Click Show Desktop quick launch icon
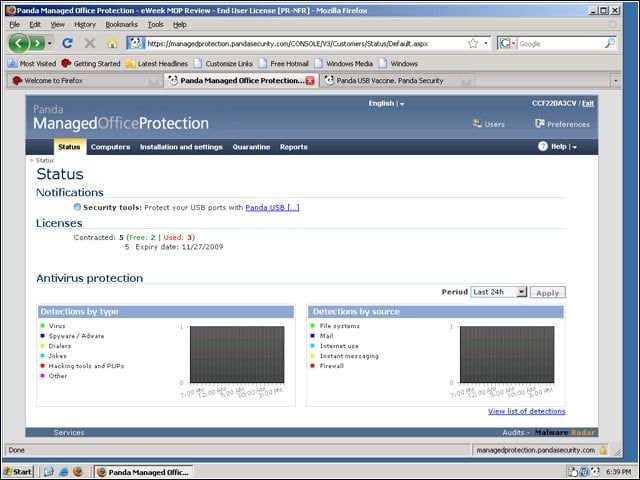The width and height of the screenshot is (640, 480). tap(49, 472)
